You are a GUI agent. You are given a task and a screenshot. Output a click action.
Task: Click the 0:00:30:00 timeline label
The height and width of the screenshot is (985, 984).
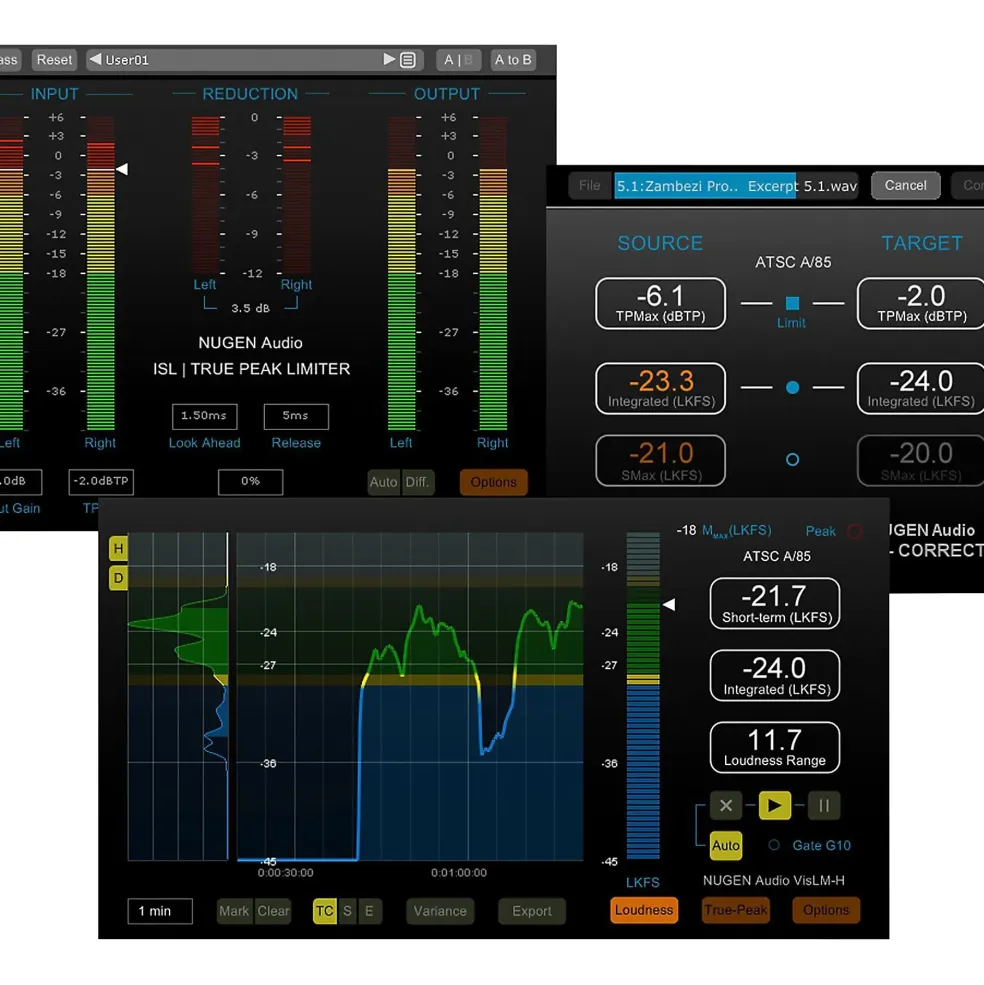click(285, 873)
